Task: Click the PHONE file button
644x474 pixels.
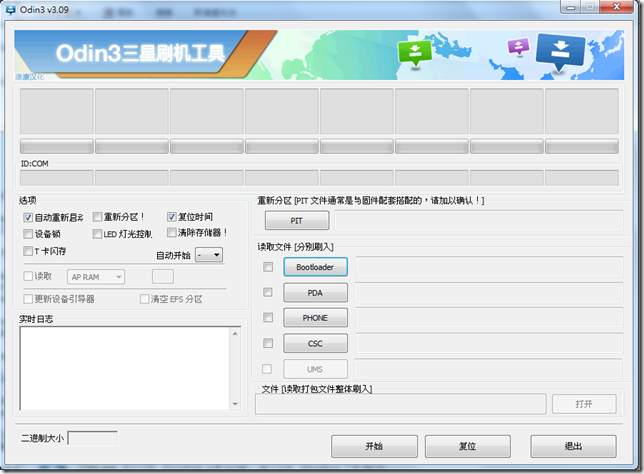Action: click(x=315, y=318)
